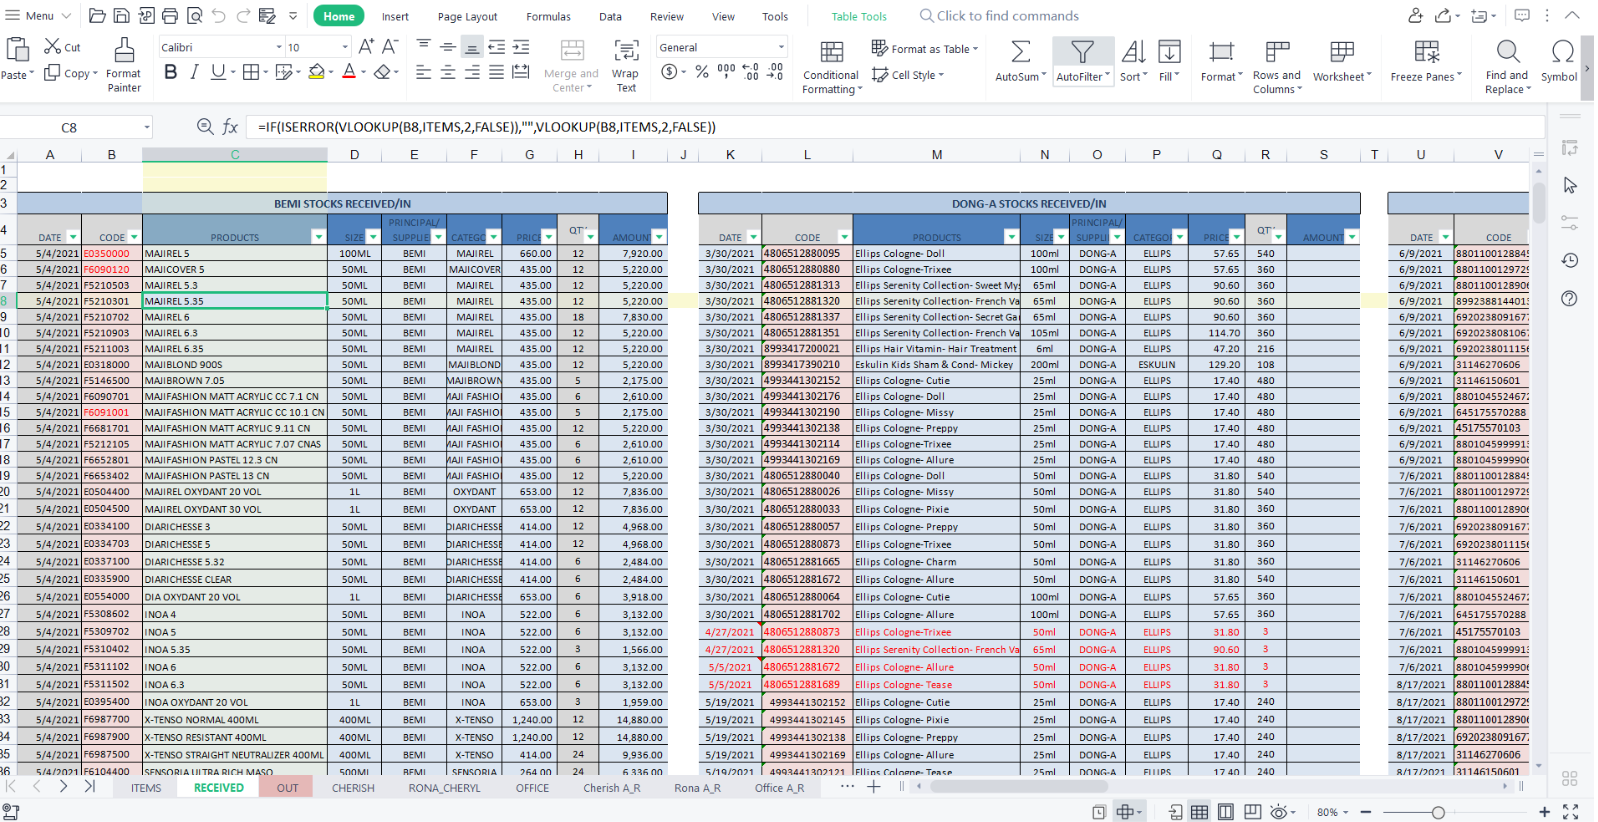Image resolution: width=1598 pixels, height=822 pixels.
Task: Align cell contents to the top
Action: [x=424, y=47]
